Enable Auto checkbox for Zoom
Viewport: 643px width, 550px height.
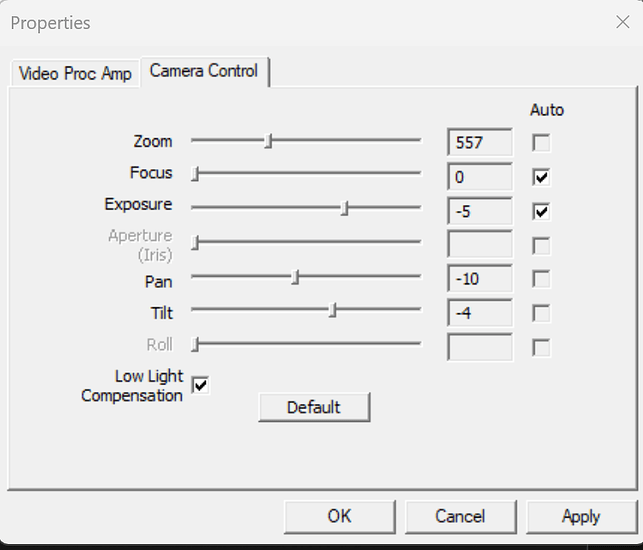coord(541,143)
